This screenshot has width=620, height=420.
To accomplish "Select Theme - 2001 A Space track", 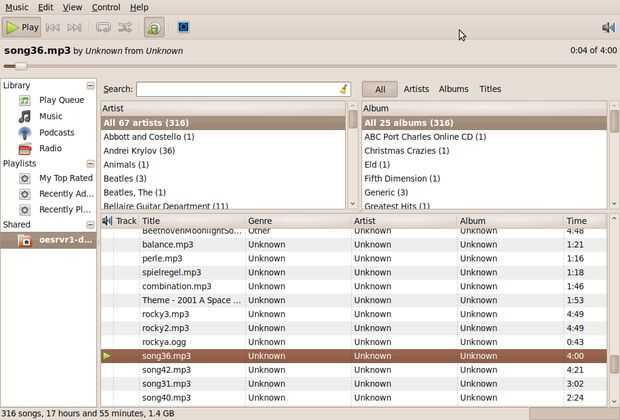I will (x=354, y=300).
